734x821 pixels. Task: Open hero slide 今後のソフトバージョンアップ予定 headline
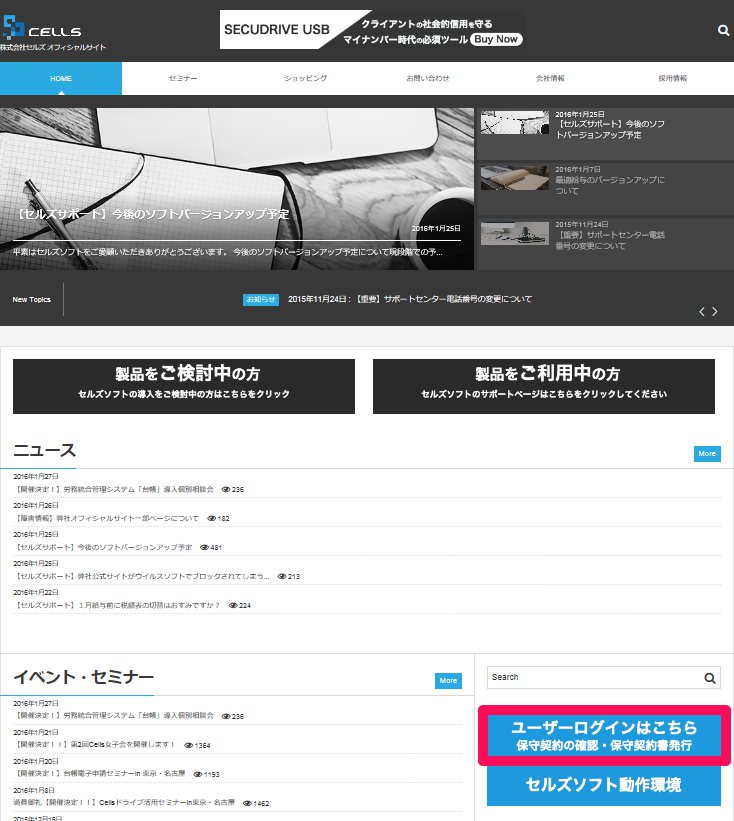click(152, 214)
